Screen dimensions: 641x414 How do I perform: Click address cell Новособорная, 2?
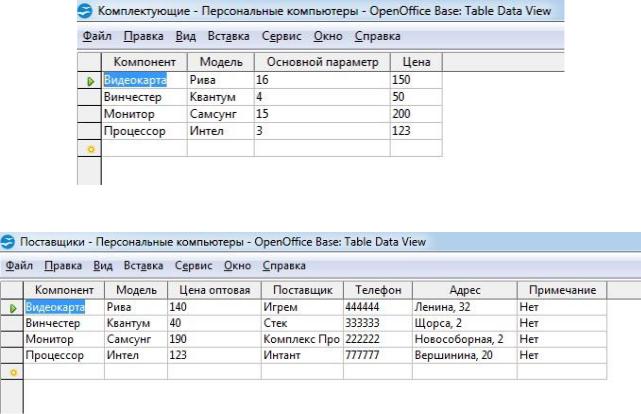coord(465,339)
